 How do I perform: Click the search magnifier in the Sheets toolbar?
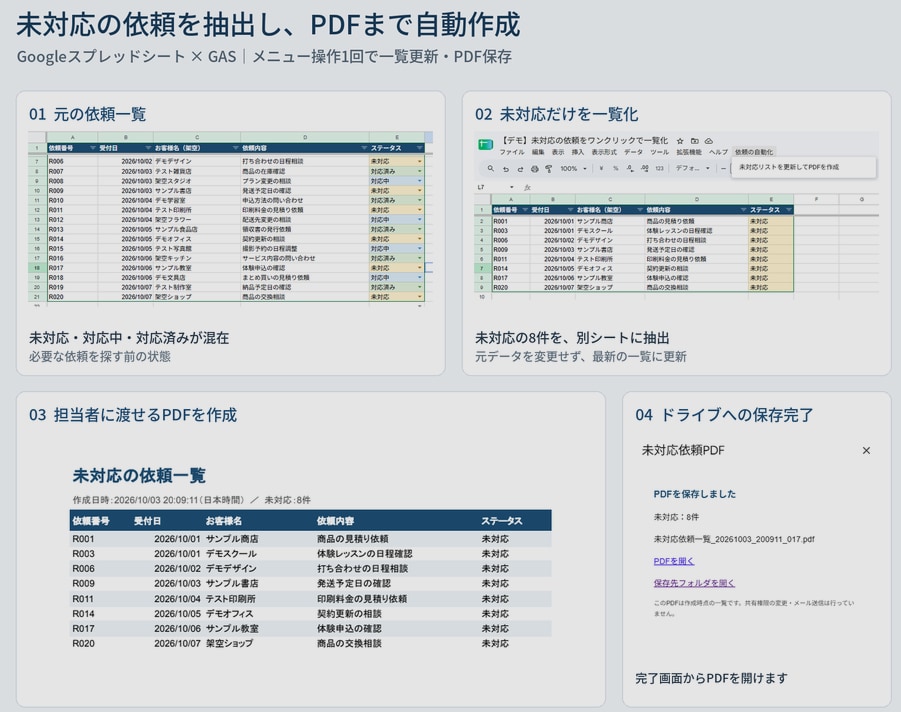[x=491, y=168]
